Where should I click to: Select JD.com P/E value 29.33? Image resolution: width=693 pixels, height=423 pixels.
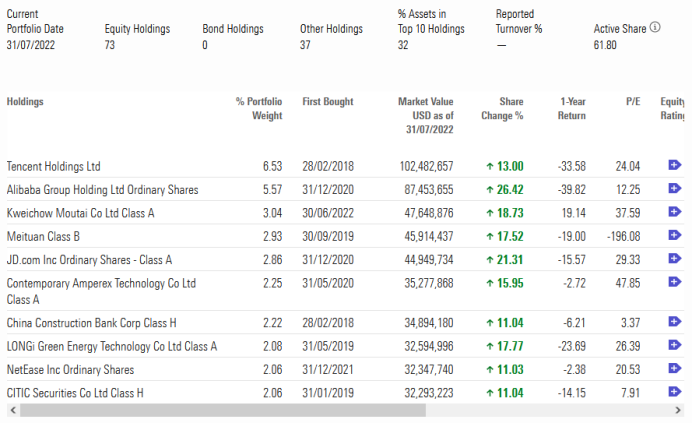[628, 260]
